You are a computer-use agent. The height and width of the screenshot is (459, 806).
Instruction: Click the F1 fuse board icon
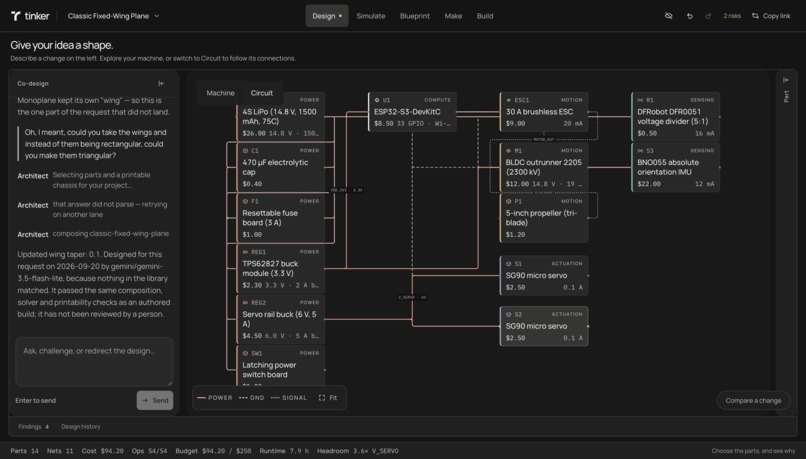click(246, 201)
